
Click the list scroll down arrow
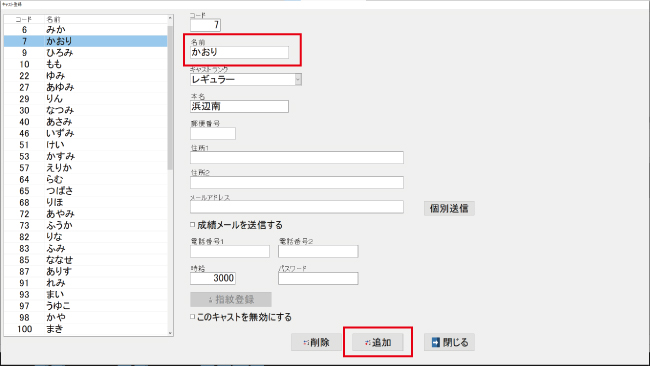tap(170, 333)
